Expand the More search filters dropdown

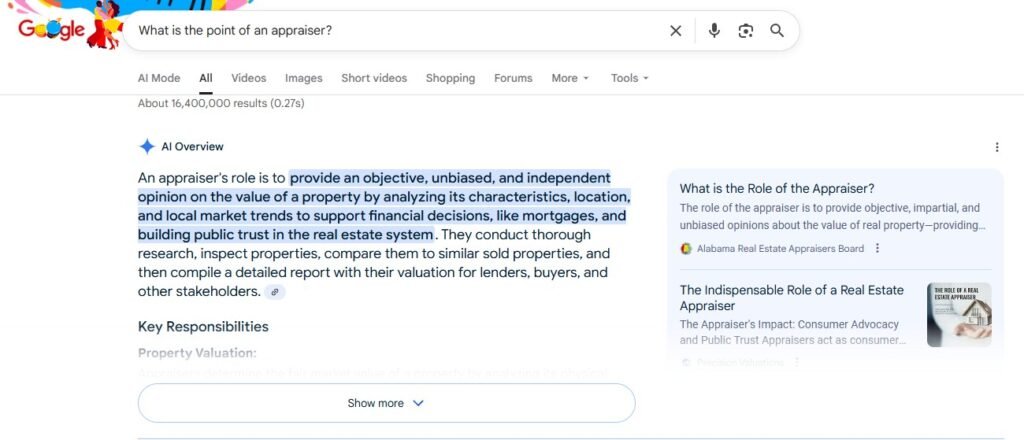570,78
